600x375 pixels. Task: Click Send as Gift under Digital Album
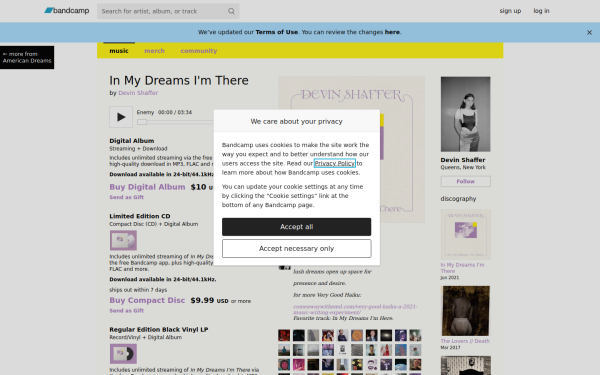tap(127, 197)
